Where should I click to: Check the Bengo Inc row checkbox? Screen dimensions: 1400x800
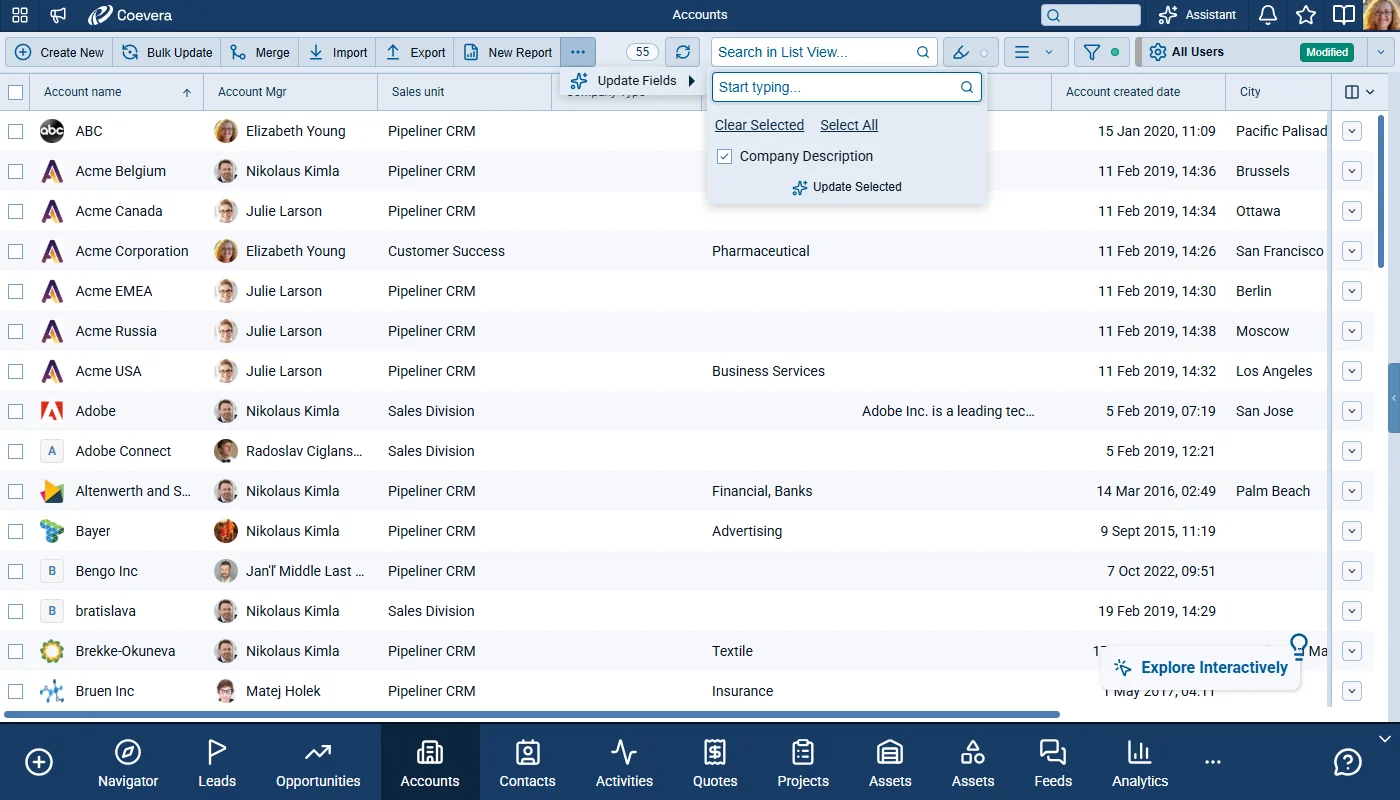pos(15,571)
